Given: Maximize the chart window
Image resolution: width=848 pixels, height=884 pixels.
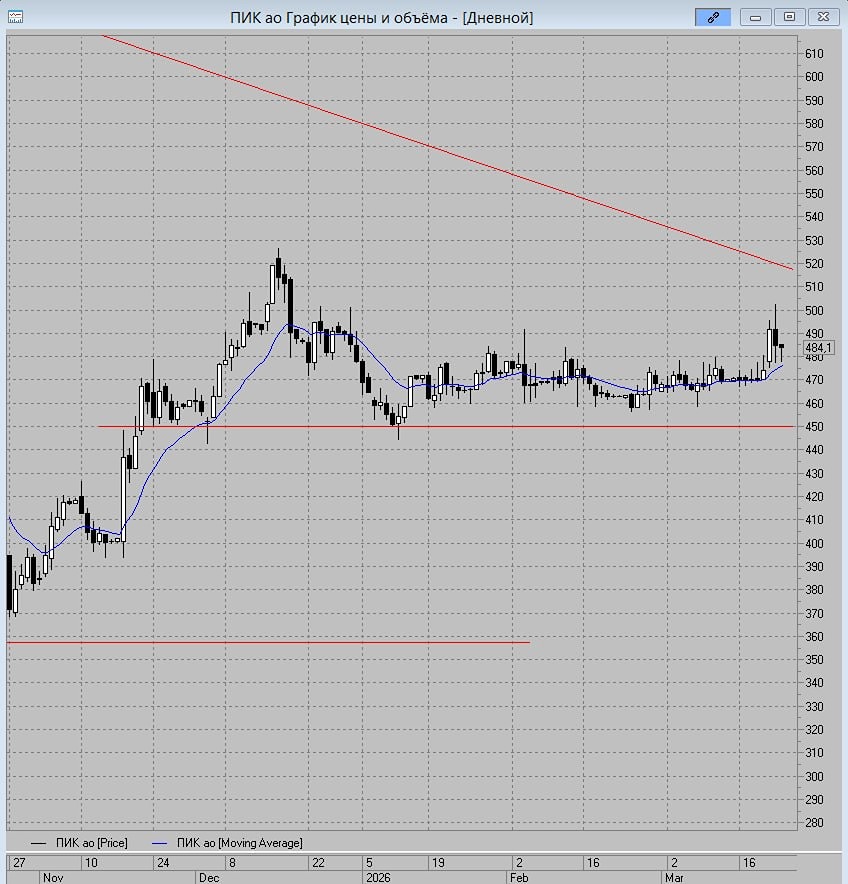Looking at the screenshot, I should (789, 17).
